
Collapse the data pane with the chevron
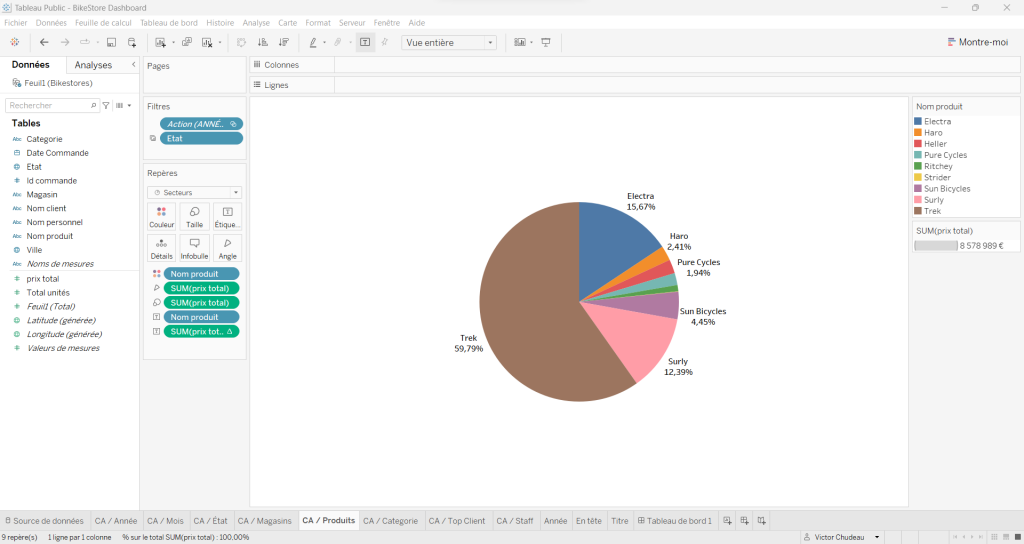coord(133,64)
